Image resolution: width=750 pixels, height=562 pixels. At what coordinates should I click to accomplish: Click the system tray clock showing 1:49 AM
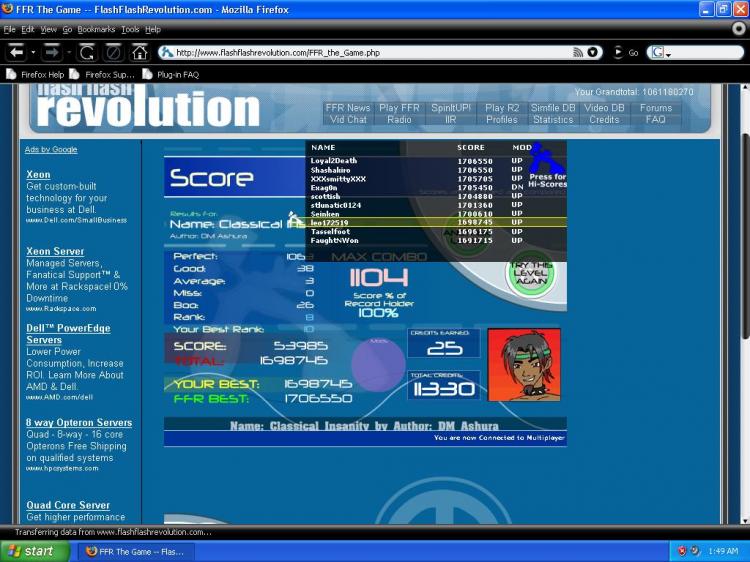point(723,551)
